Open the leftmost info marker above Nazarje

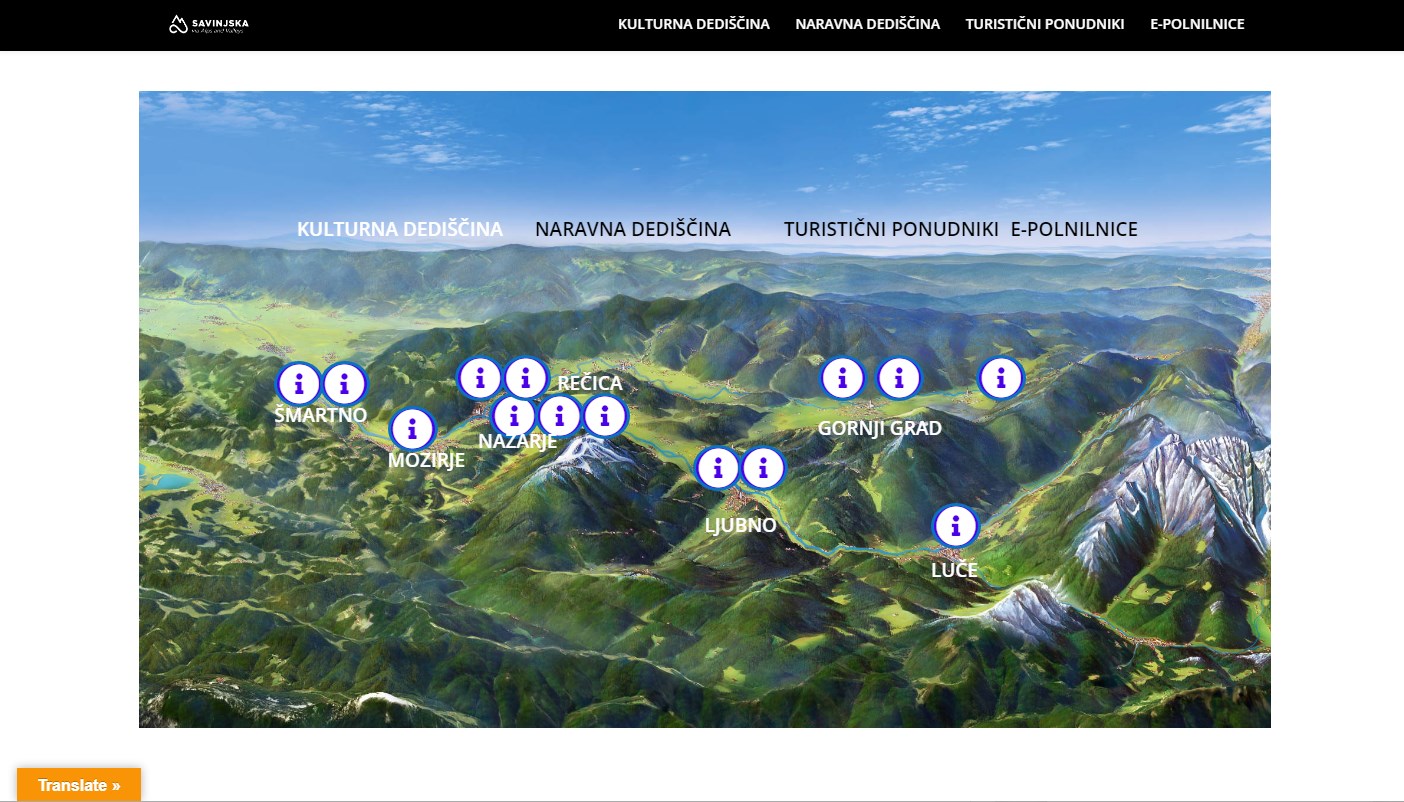pos(514,416)
